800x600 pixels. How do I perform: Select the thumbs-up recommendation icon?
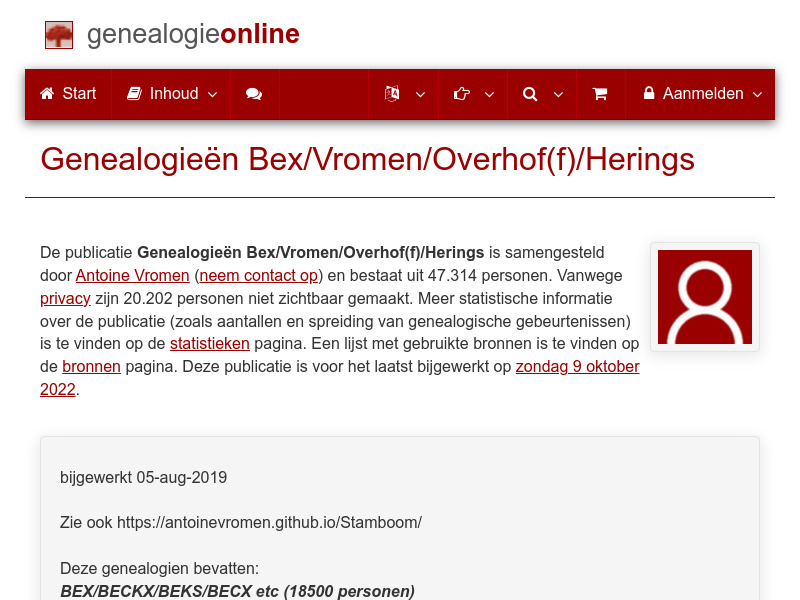pos(461,93)
